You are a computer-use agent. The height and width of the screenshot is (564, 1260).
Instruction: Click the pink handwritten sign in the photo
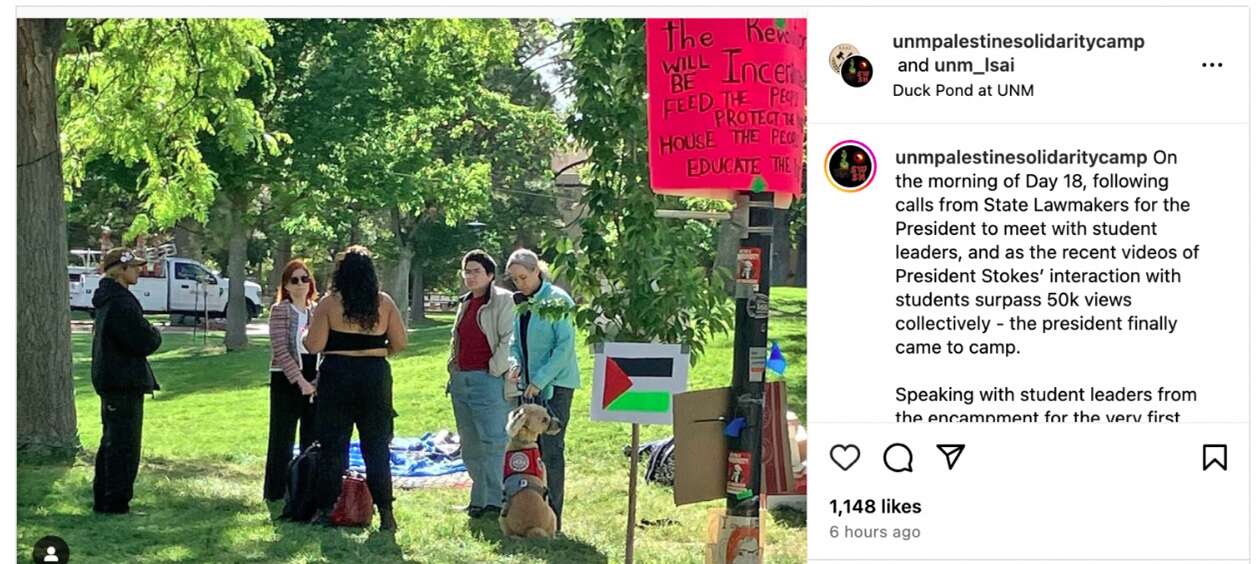pyautogui.click(x=725, y=105)
